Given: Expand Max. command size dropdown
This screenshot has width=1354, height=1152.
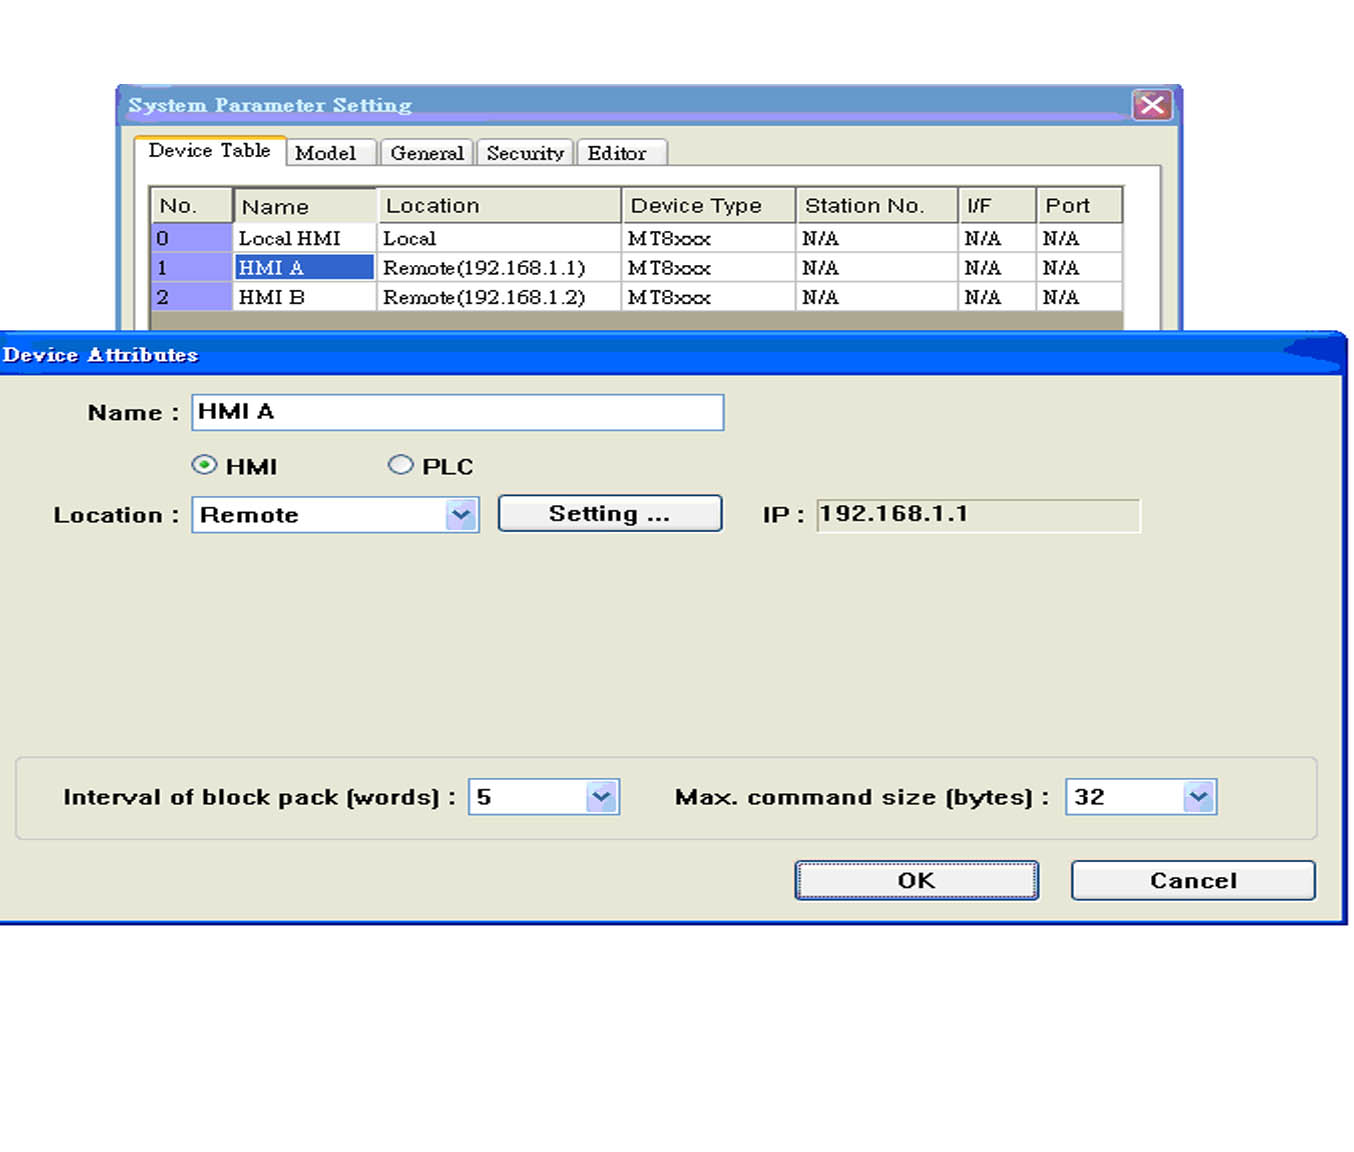Looking at the screenshot, I should [1198, 797].
